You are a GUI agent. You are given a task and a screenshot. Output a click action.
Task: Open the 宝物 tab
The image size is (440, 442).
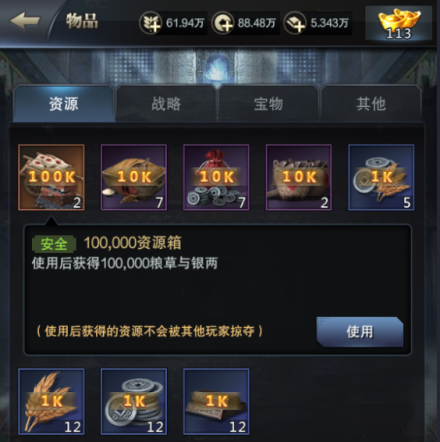click(x=269, y=104)
